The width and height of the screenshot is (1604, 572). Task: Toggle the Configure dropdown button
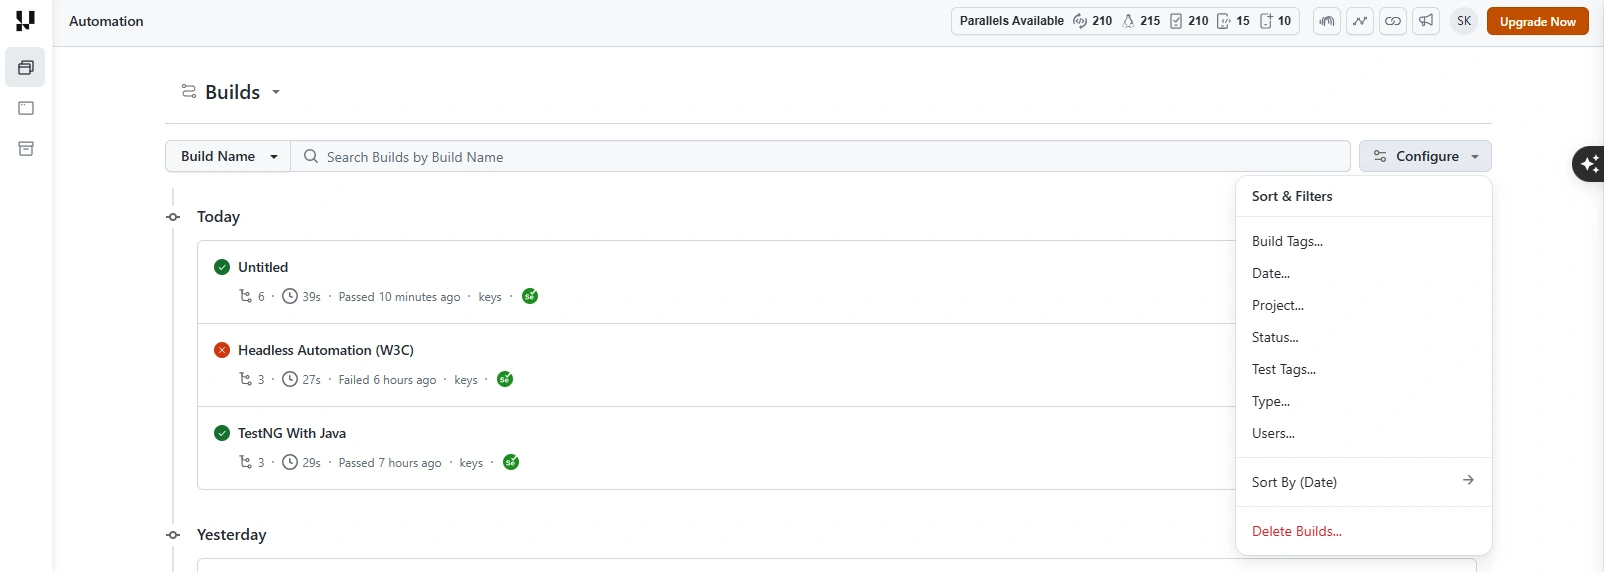1425,156
